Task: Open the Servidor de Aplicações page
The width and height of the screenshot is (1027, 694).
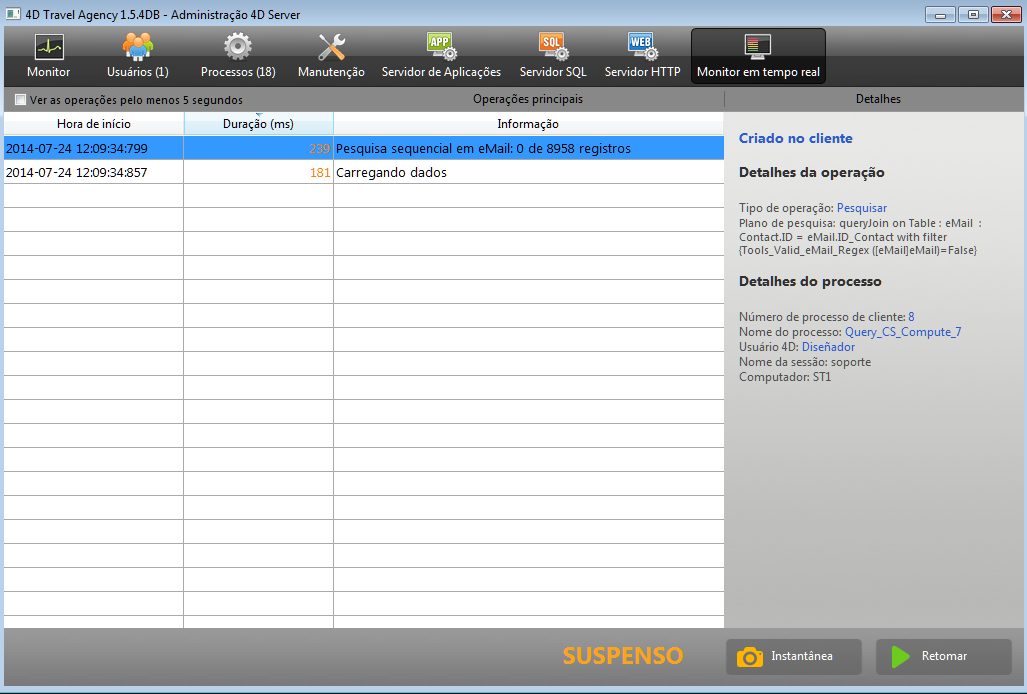Action: click(441, 47)
